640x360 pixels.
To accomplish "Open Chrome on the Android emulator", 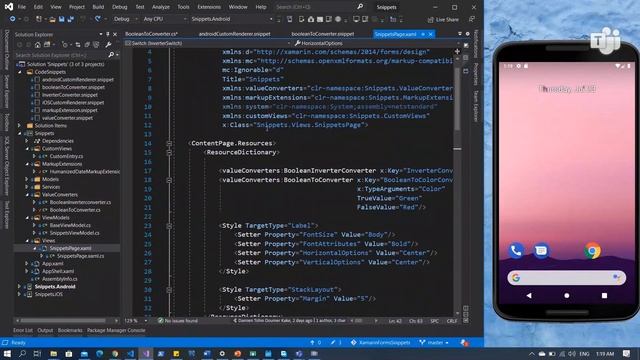I will 592,251.
